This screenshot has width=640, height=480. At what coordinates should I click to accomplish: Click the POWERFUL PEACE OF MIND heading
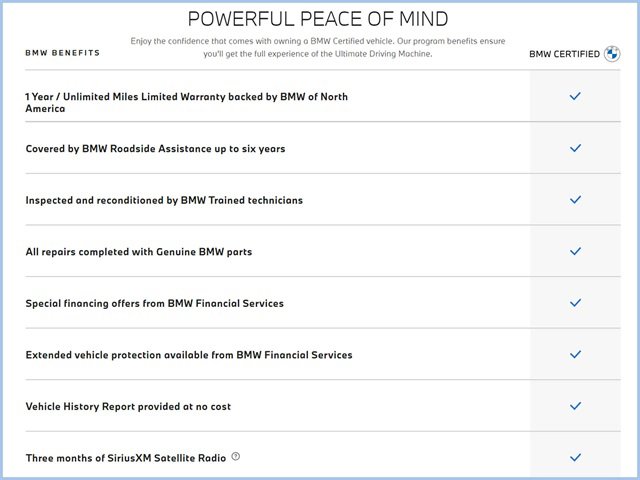tap(318, 19)
